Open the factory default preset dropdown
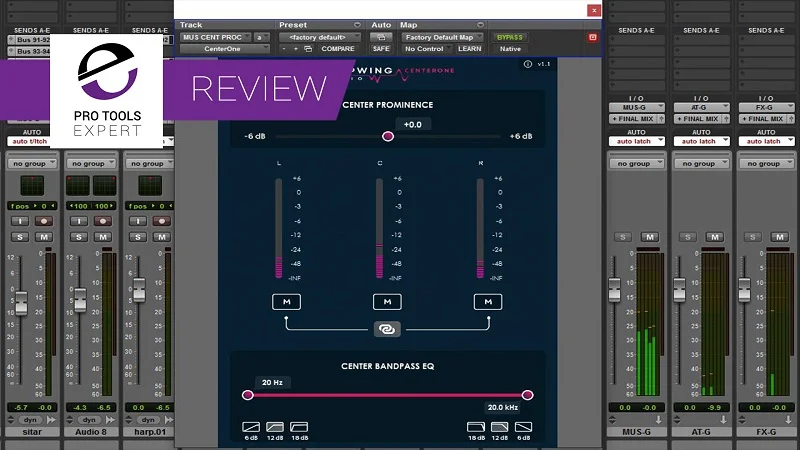The image size is (800, 450). click(x=320, y=37)
